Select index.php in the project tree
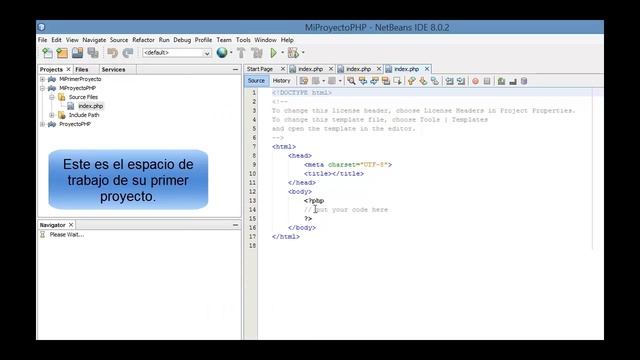Viewport: 640px width, 360px height. pos(91,106)
